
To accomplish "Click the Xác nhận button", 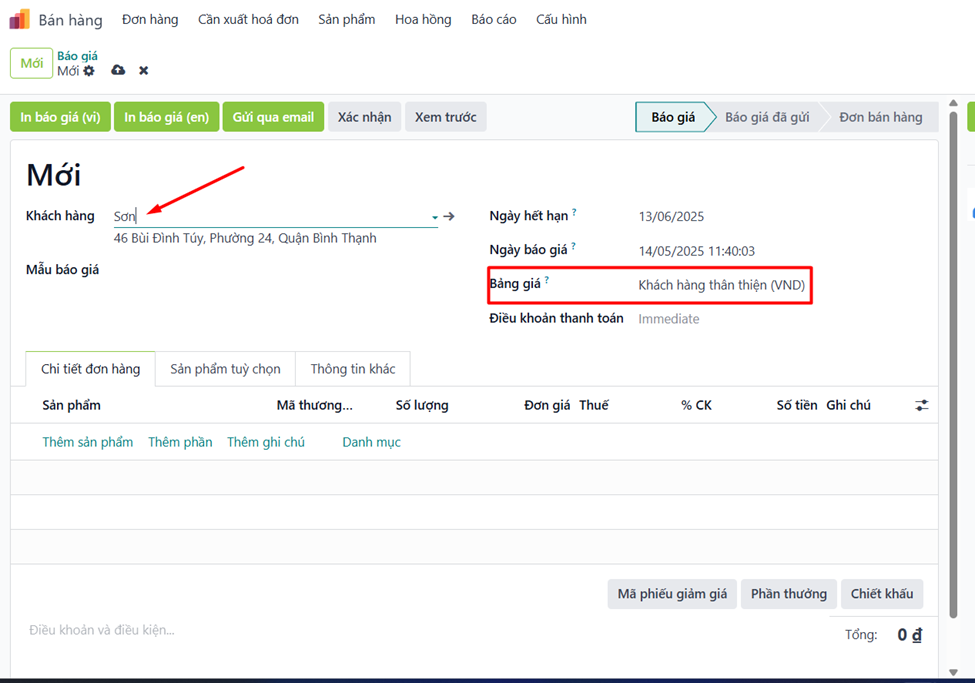I will tap(364, 117).
